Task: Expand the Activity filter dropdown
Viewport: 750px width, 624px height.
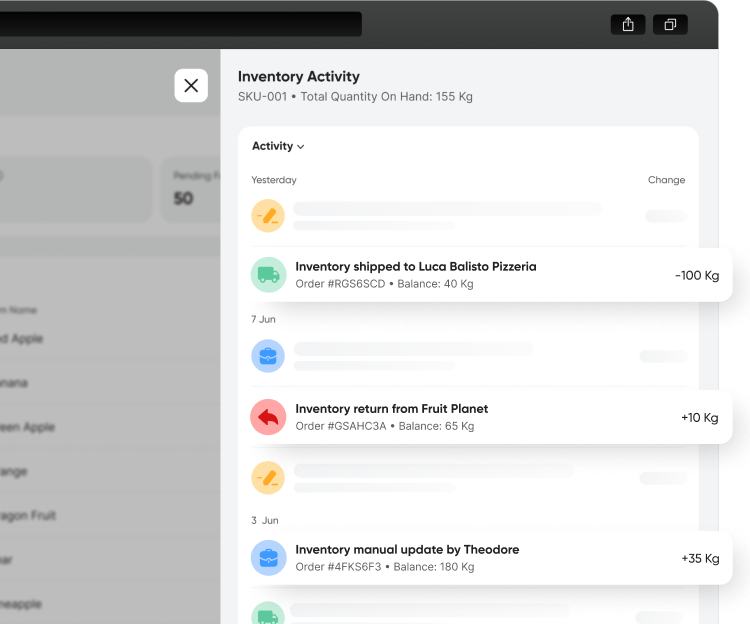Action: point(278,146)
